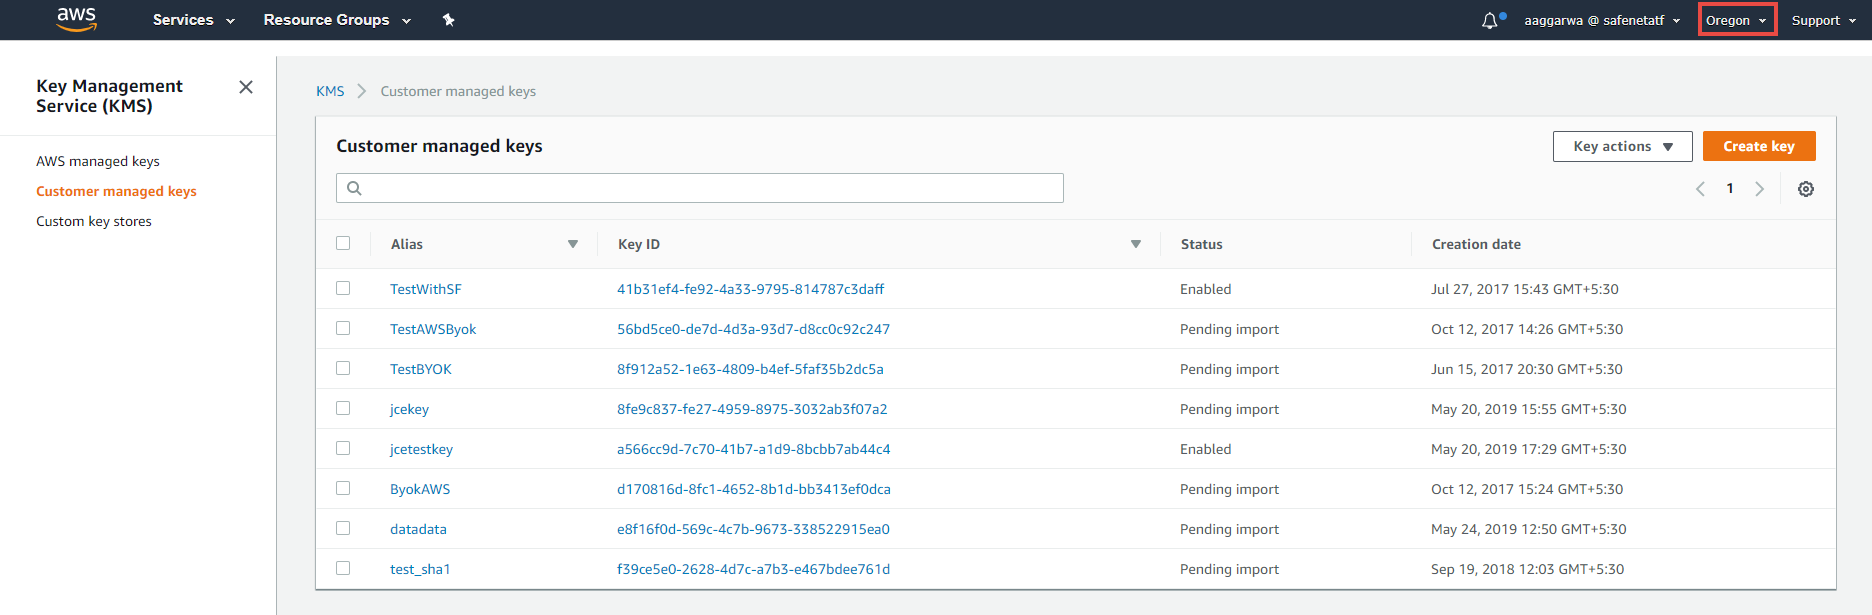Image resolution: width=1872 pixels, height=615 pixels.
Task: Close the Key Management Service sidebar
Action: pyautogui.click(x=246, y=87)
